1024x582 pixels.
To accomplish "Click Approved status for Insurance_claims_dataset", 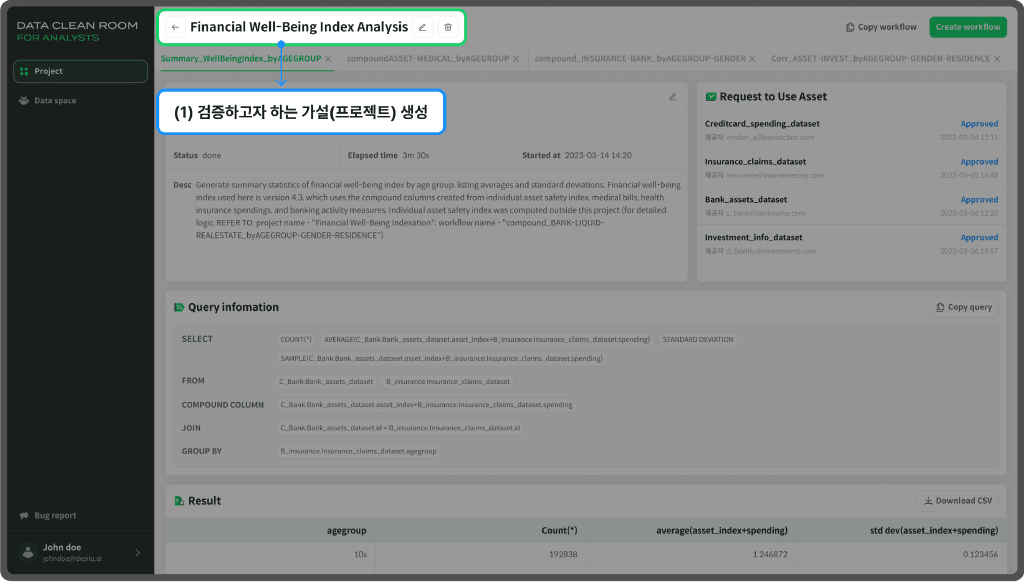I will 979,162.
